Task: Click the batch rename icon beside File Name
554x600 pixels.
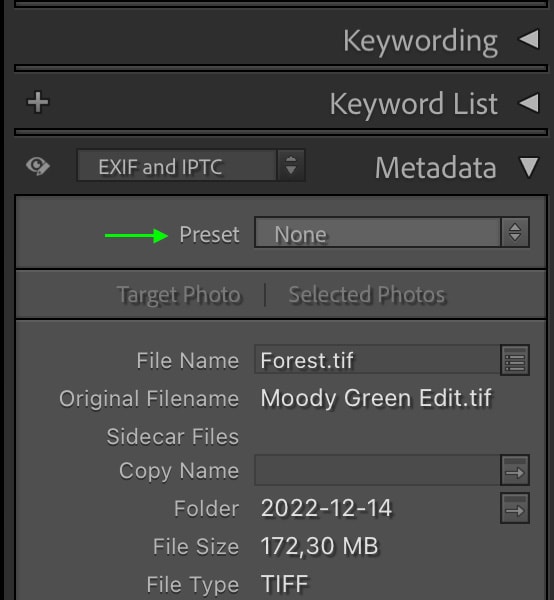Action: tap(515, 360)
